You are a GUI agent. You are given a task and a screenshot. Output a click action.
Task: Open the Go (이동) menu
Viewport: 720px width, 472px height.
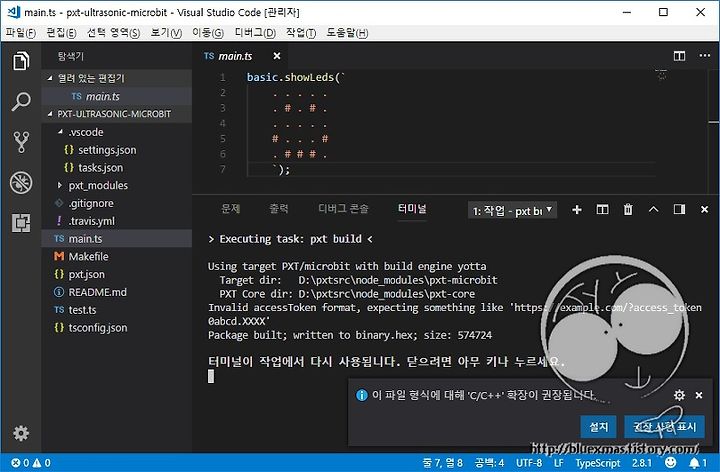(208, 33)
